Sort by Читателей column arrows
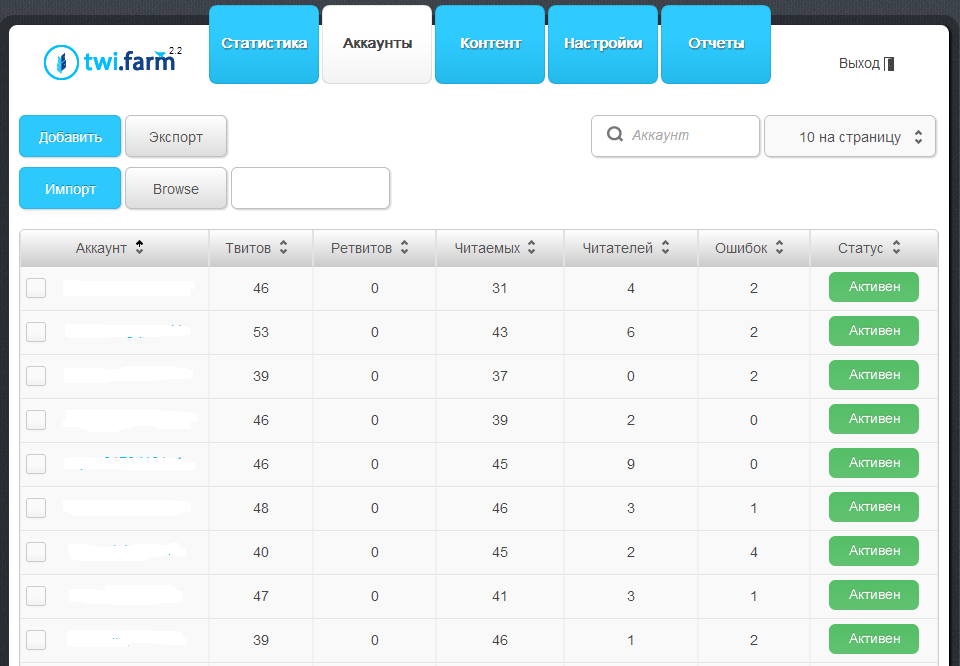960x666 pixels. pos(665,248)
